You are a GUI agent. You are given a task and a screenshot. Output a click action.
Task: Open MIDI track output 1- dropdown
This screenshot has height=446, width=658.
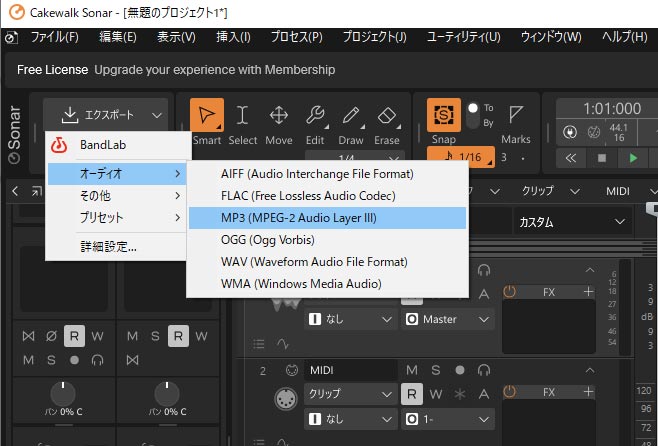(448, 419)
